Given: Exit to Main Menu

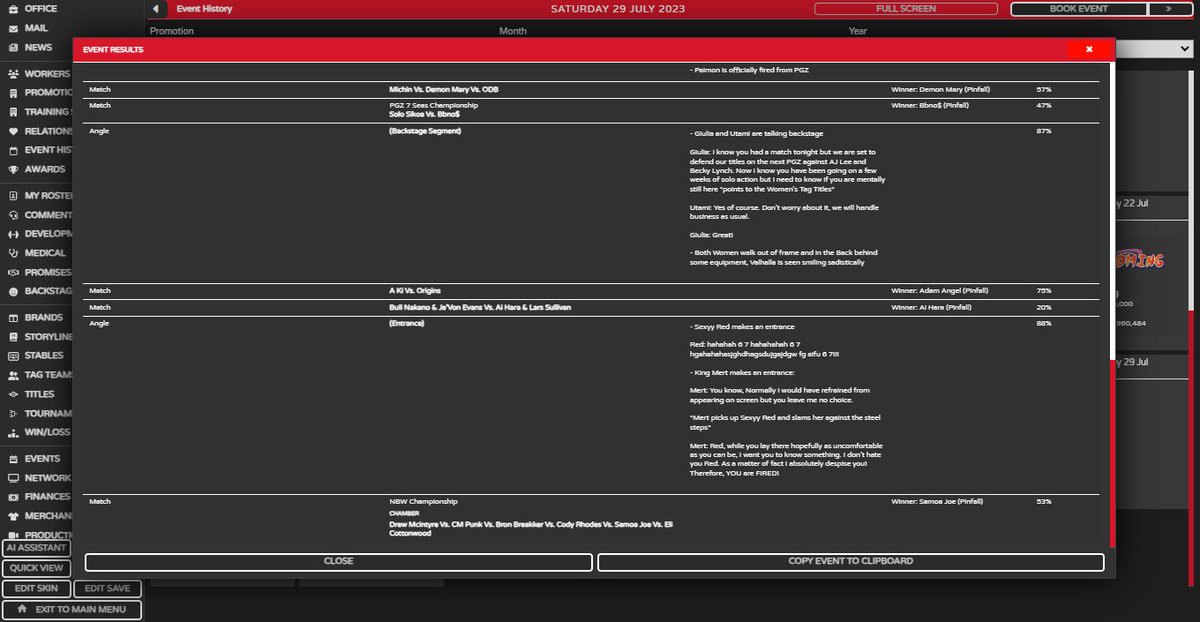Looking at the screenshot, I should coord(72,609).
